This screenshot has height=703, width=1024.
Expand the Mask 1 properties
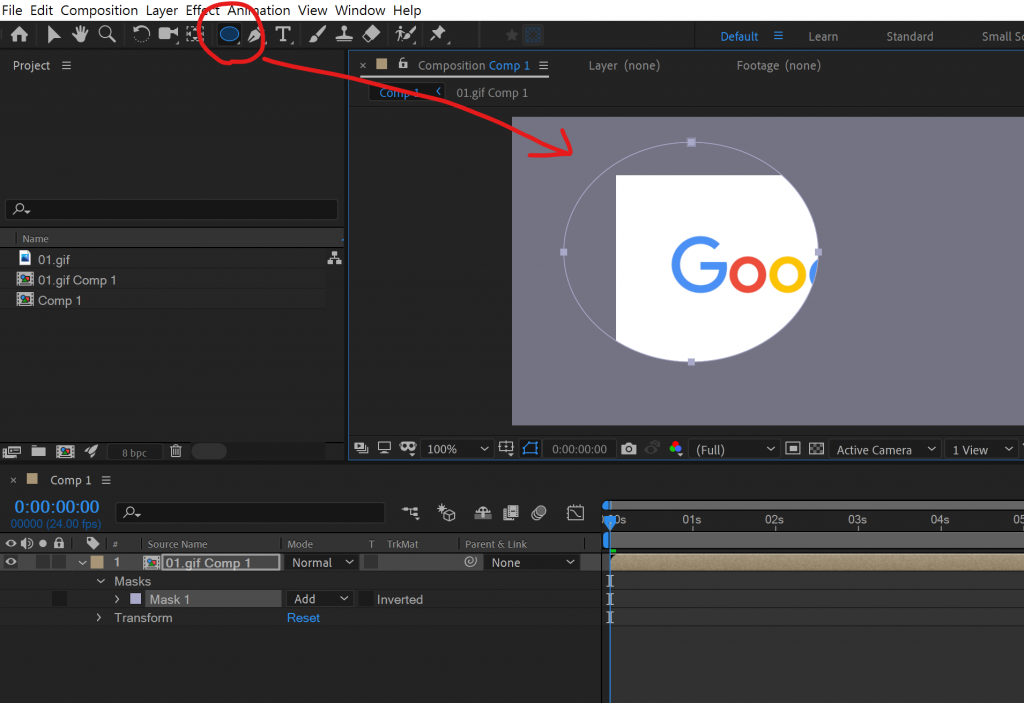[x=117, y=599]
